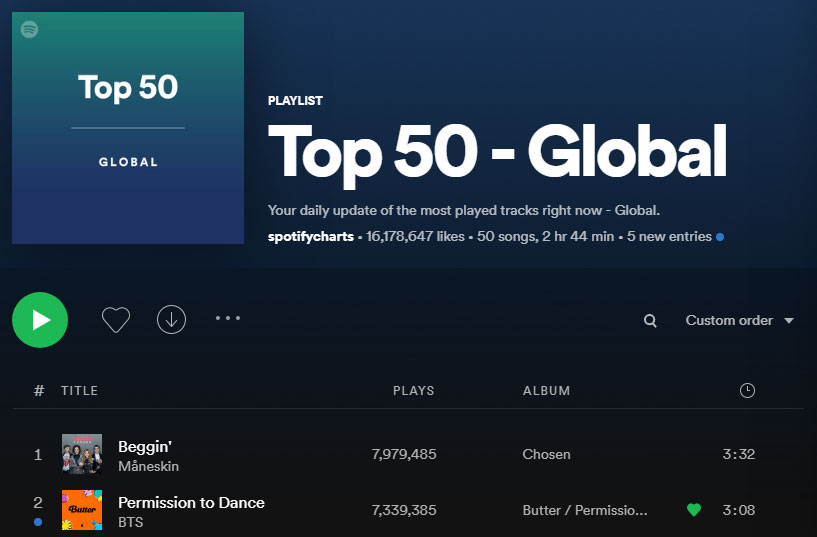
Task: Click the 16,178,647 likes text
Action: [x=415, y=236]
